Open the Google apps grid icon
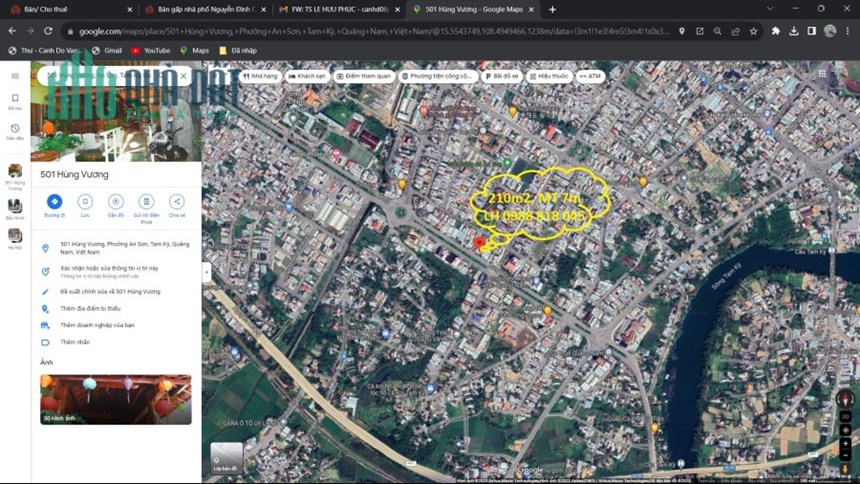 click(822, 74)
